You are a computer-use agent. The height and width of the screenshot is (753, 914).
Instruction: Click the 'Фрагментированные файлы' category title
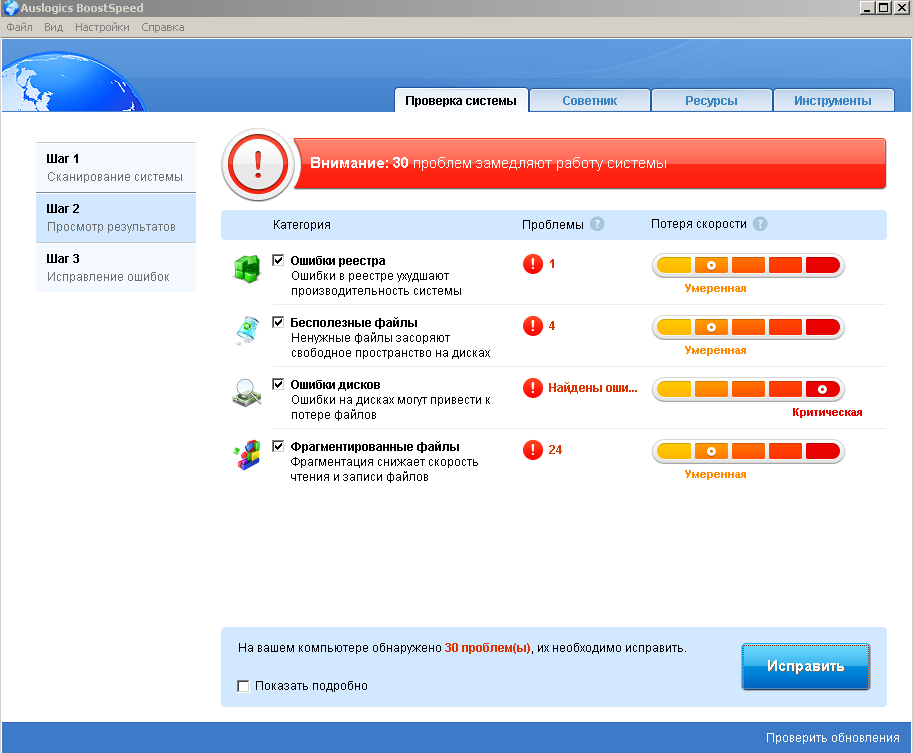(375, 446)
